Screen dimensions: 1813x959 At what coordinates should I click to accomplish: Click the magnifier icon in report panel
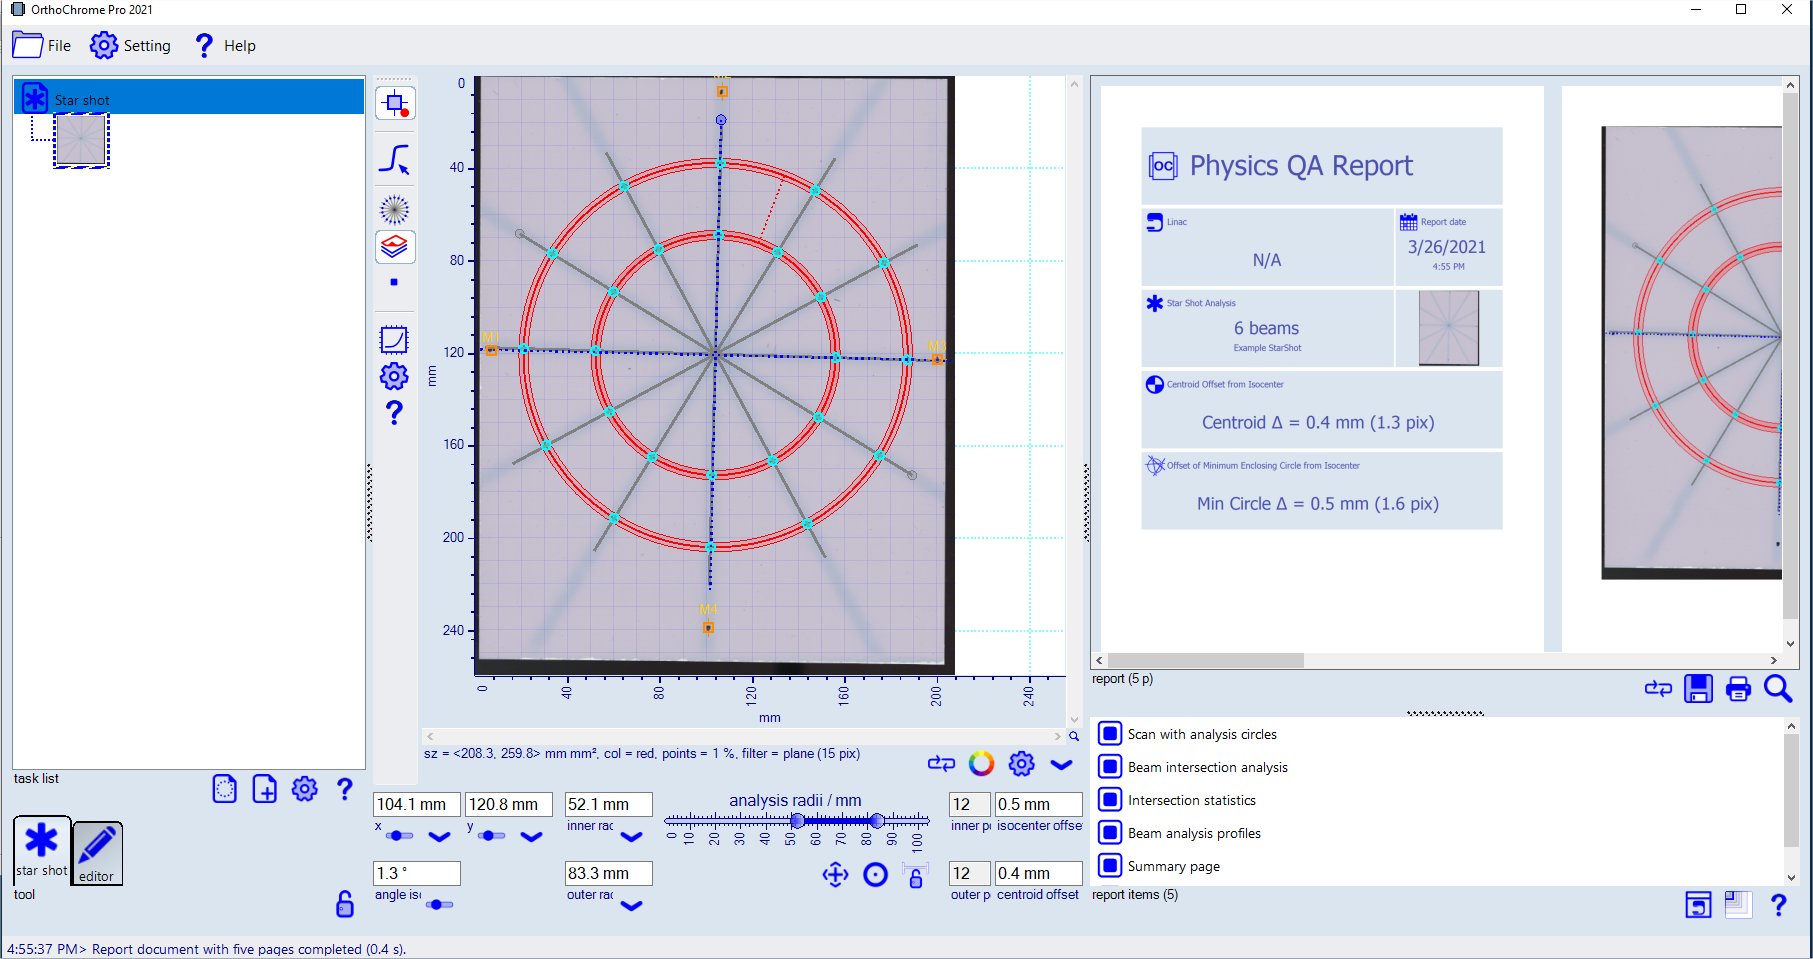tap(1778, 689)
